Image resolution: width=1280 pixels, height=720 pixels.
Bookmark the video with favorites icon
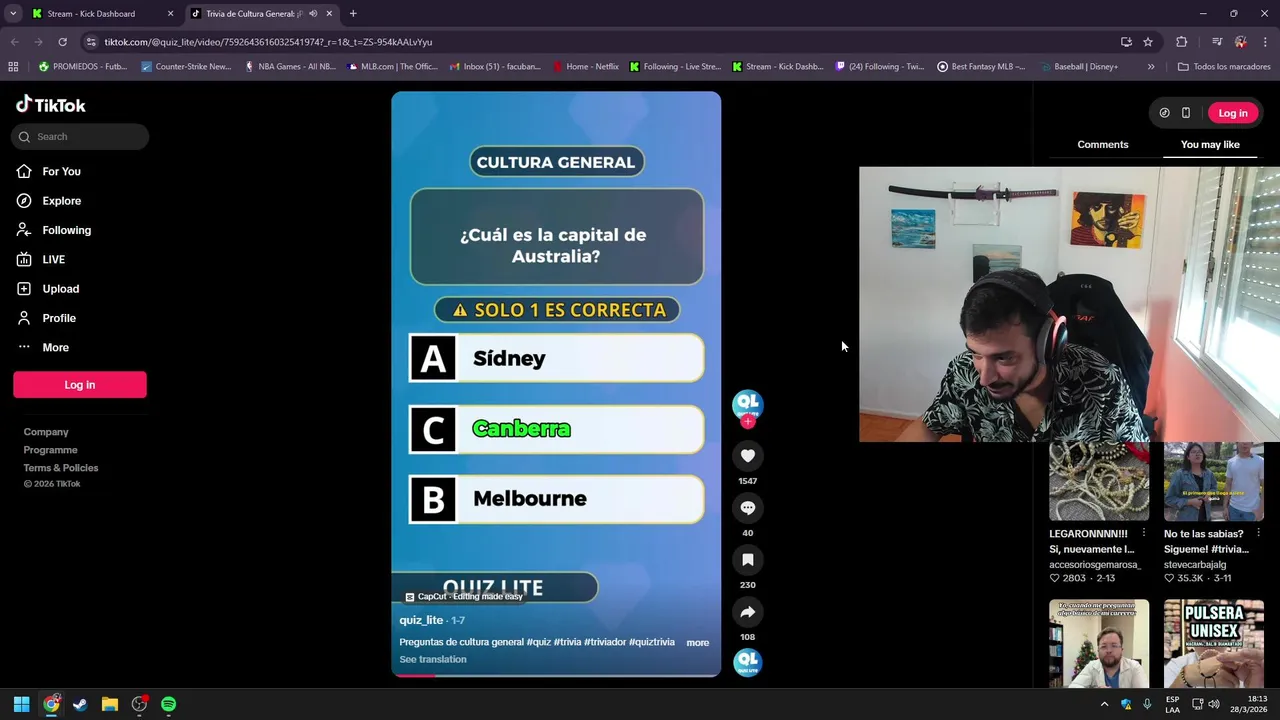[x=747, y=560]
